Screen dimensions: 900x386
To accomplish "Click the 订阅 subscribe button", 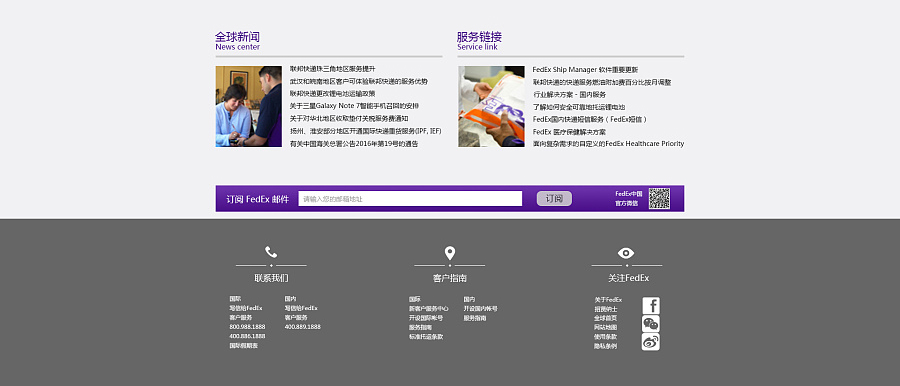I will click(554, 199).
